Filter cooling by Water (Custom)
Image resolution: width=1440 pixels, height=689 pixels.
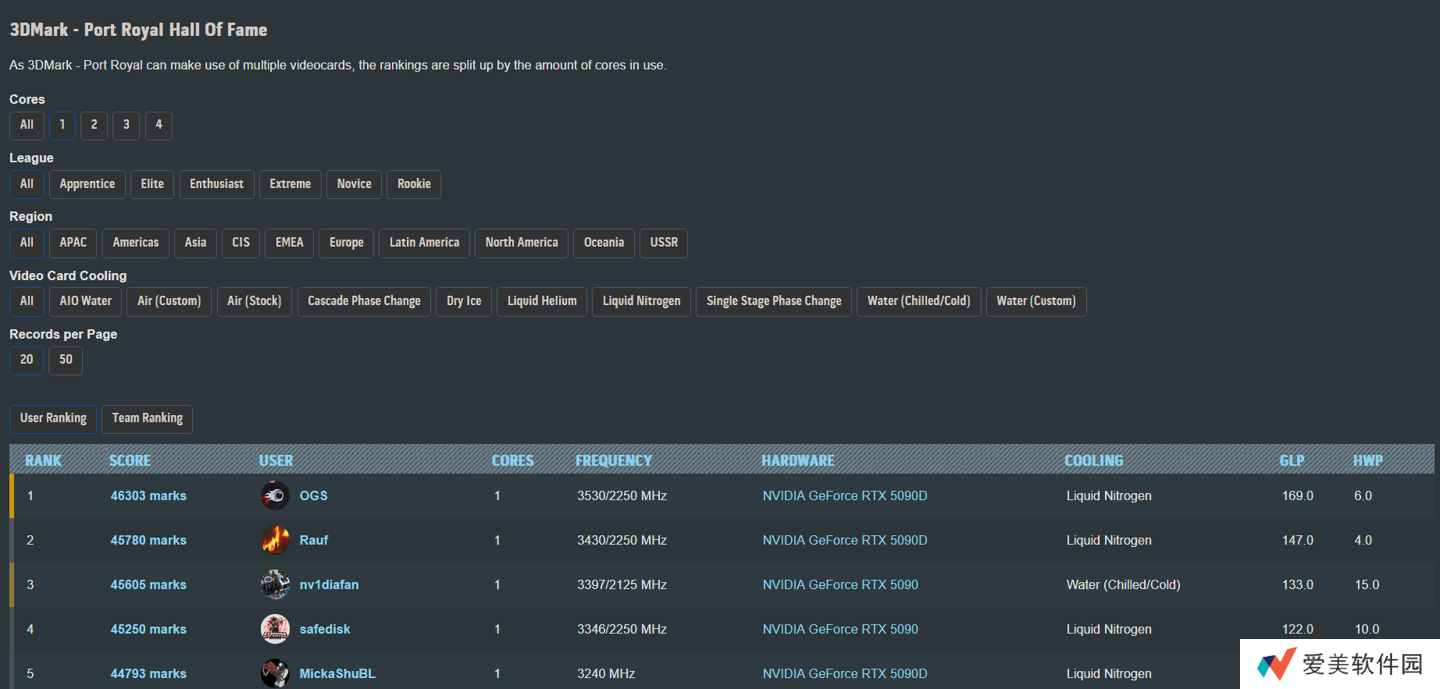click(x=1036, y=301)
